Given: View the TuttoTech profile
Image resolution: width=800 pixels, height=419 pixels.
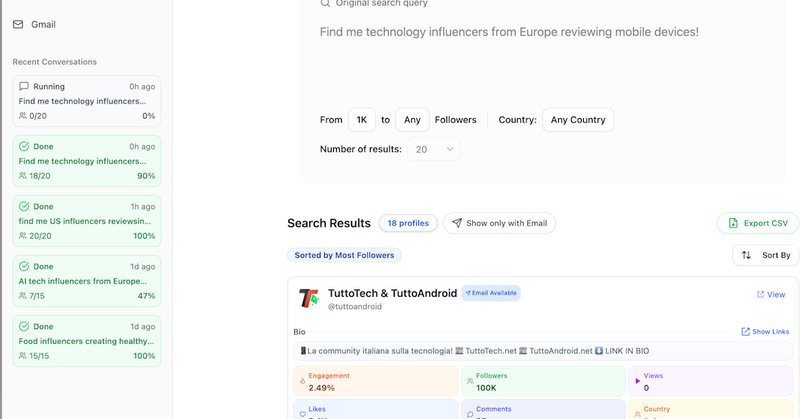Looking at the screenshot, I should 771,294.
